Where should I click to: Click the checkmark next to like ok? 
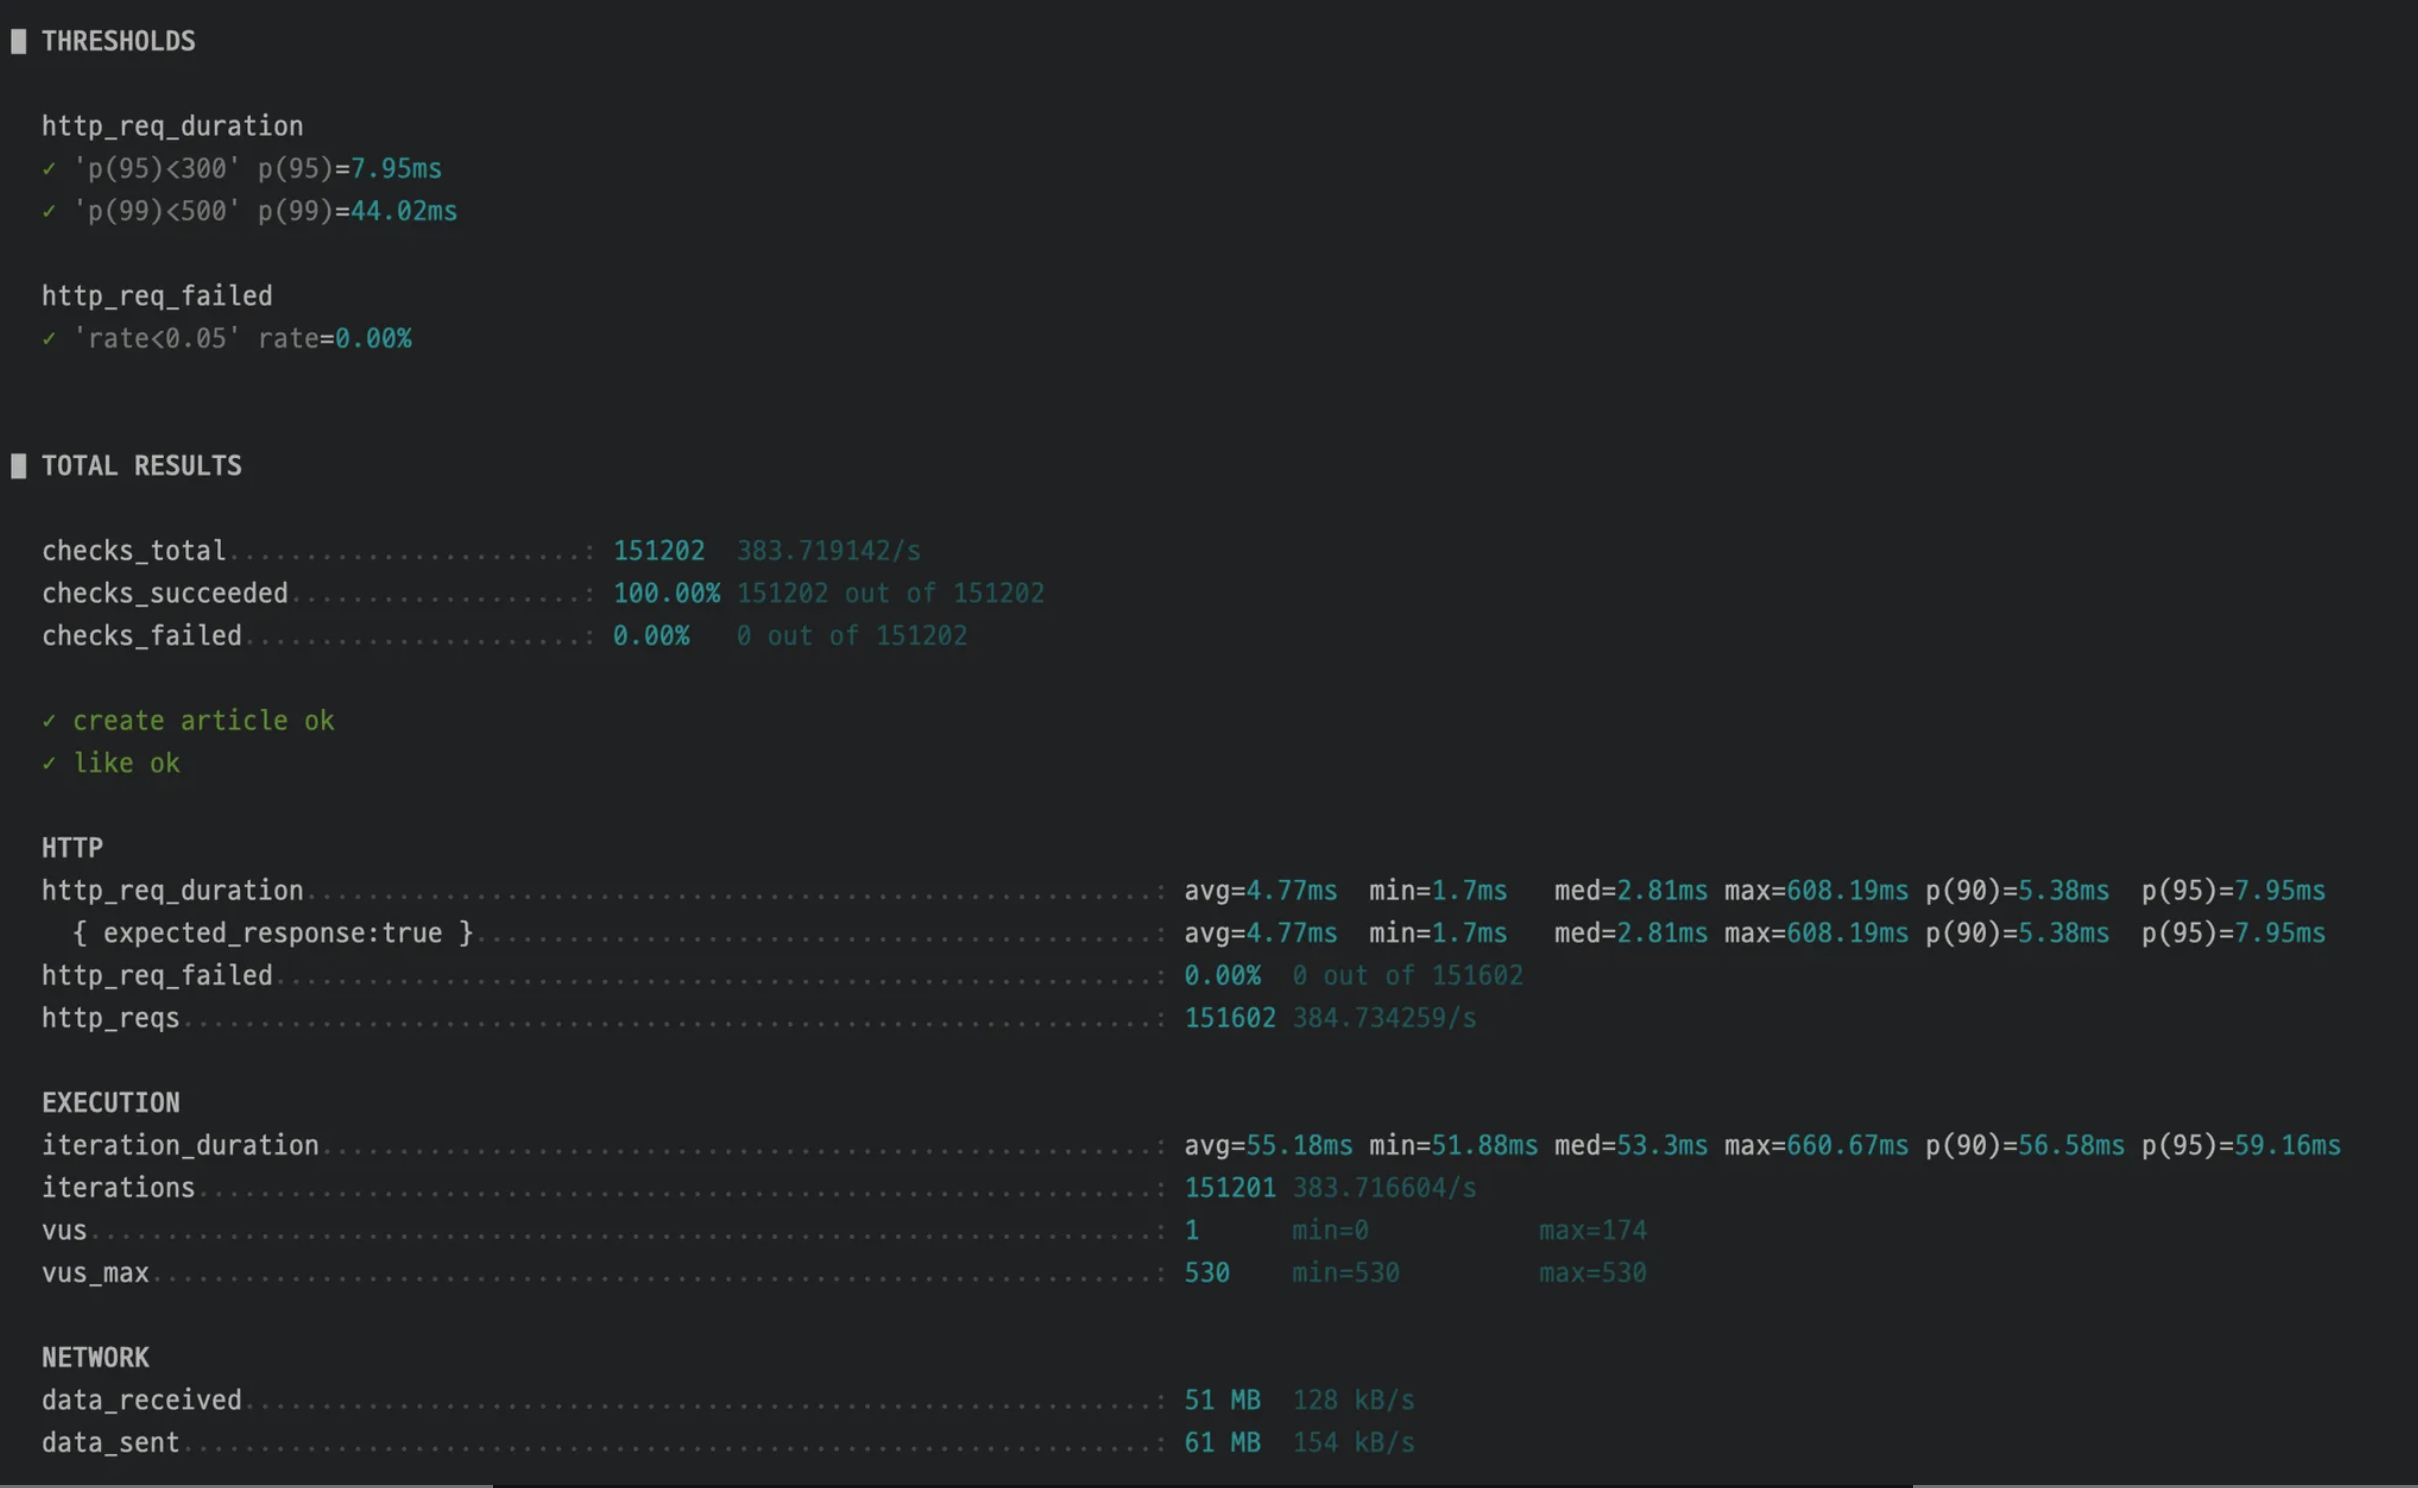click(49, 764)
